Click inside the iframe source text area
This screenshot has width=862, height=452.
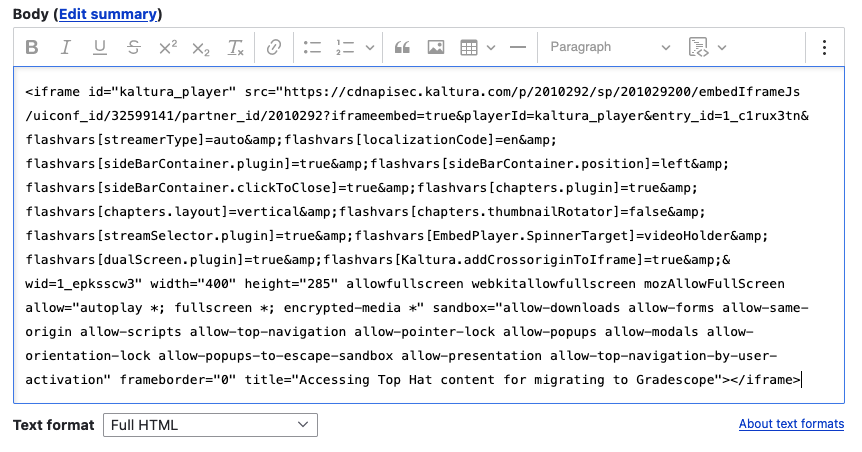tap(429, 235)
